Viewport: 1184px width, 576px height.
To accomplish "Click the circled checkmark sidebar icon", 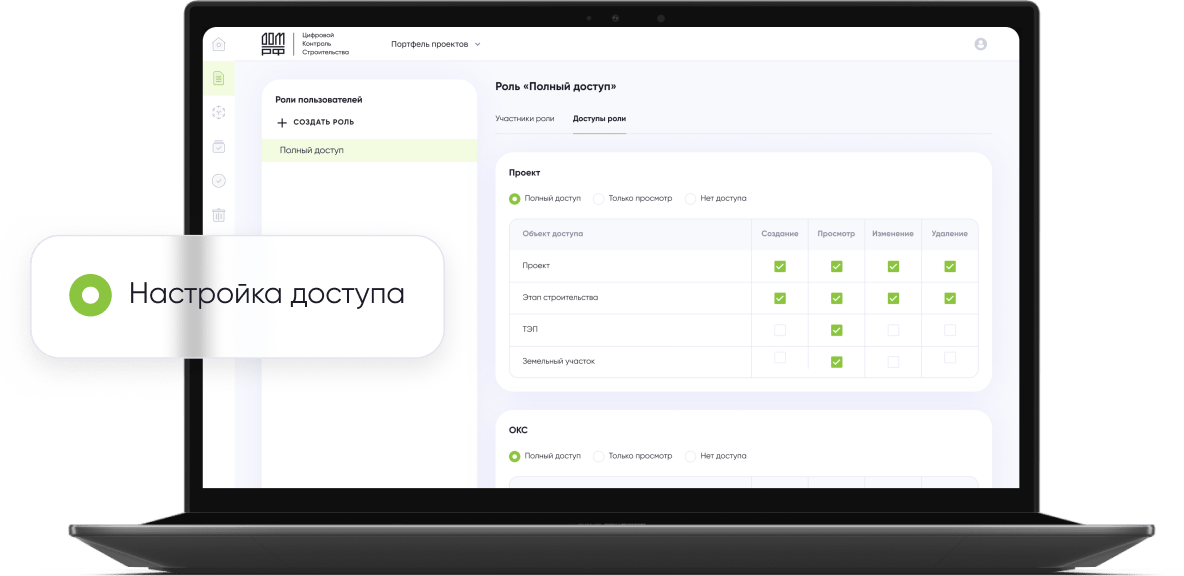I will click(x=219, y=181).
